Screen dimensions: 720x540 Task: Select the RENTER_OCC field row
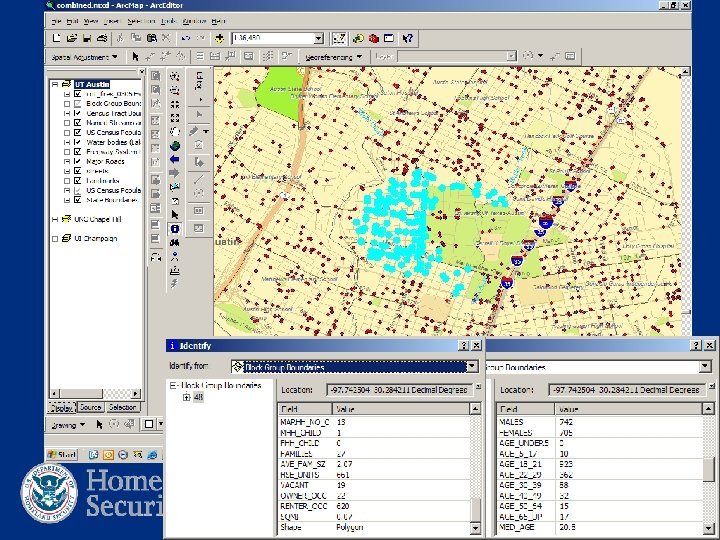coord(374,506)
